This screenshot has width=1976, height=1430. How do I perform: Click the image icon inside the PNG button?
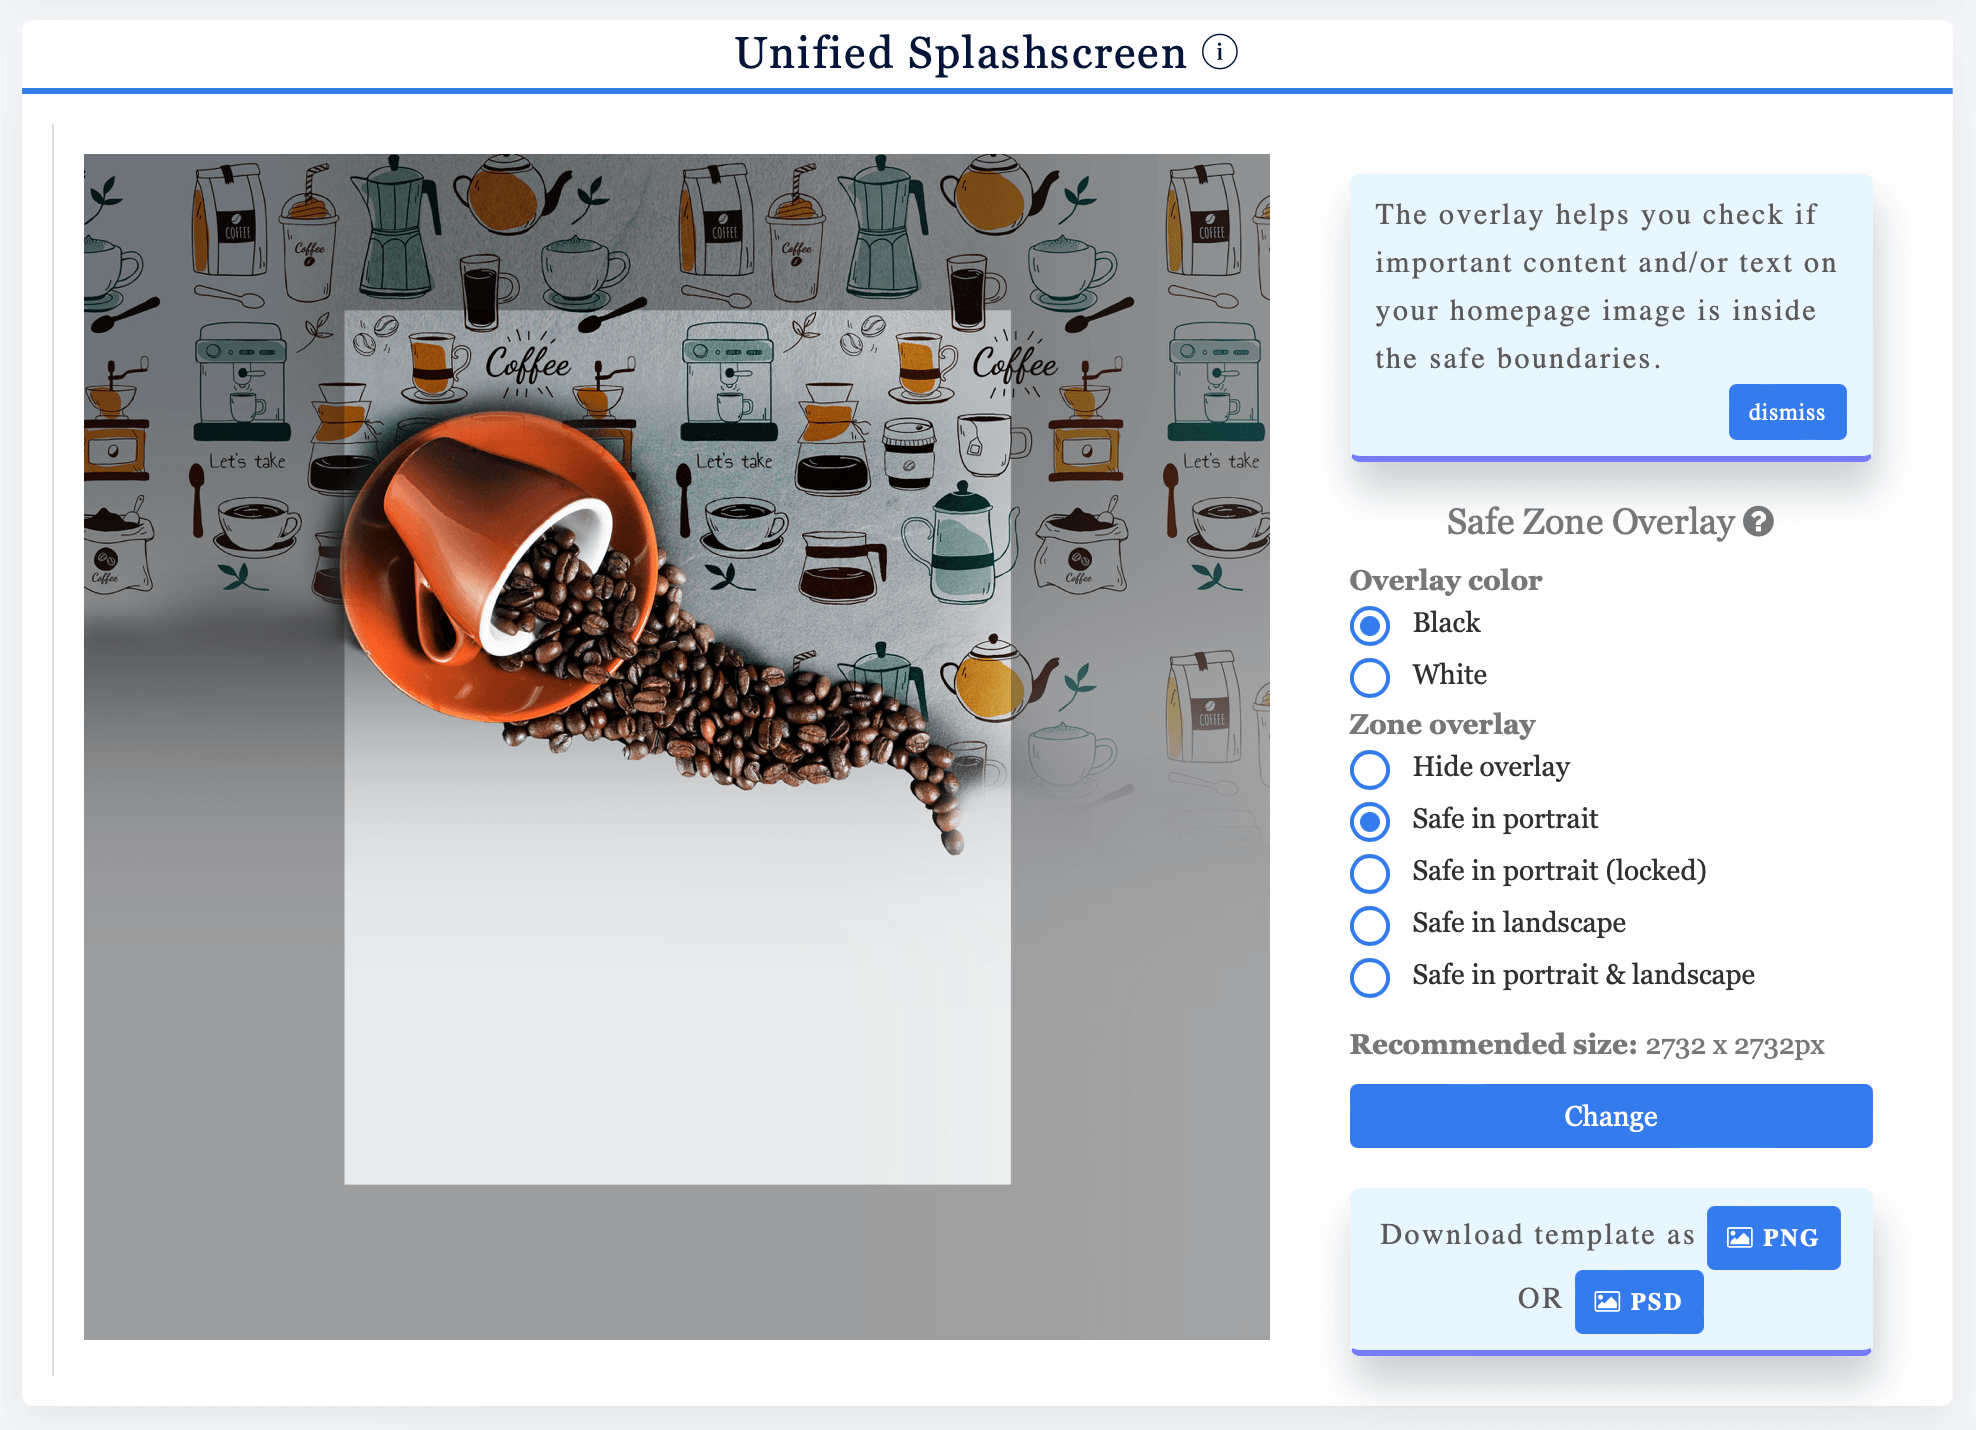pos(1741,1237)
